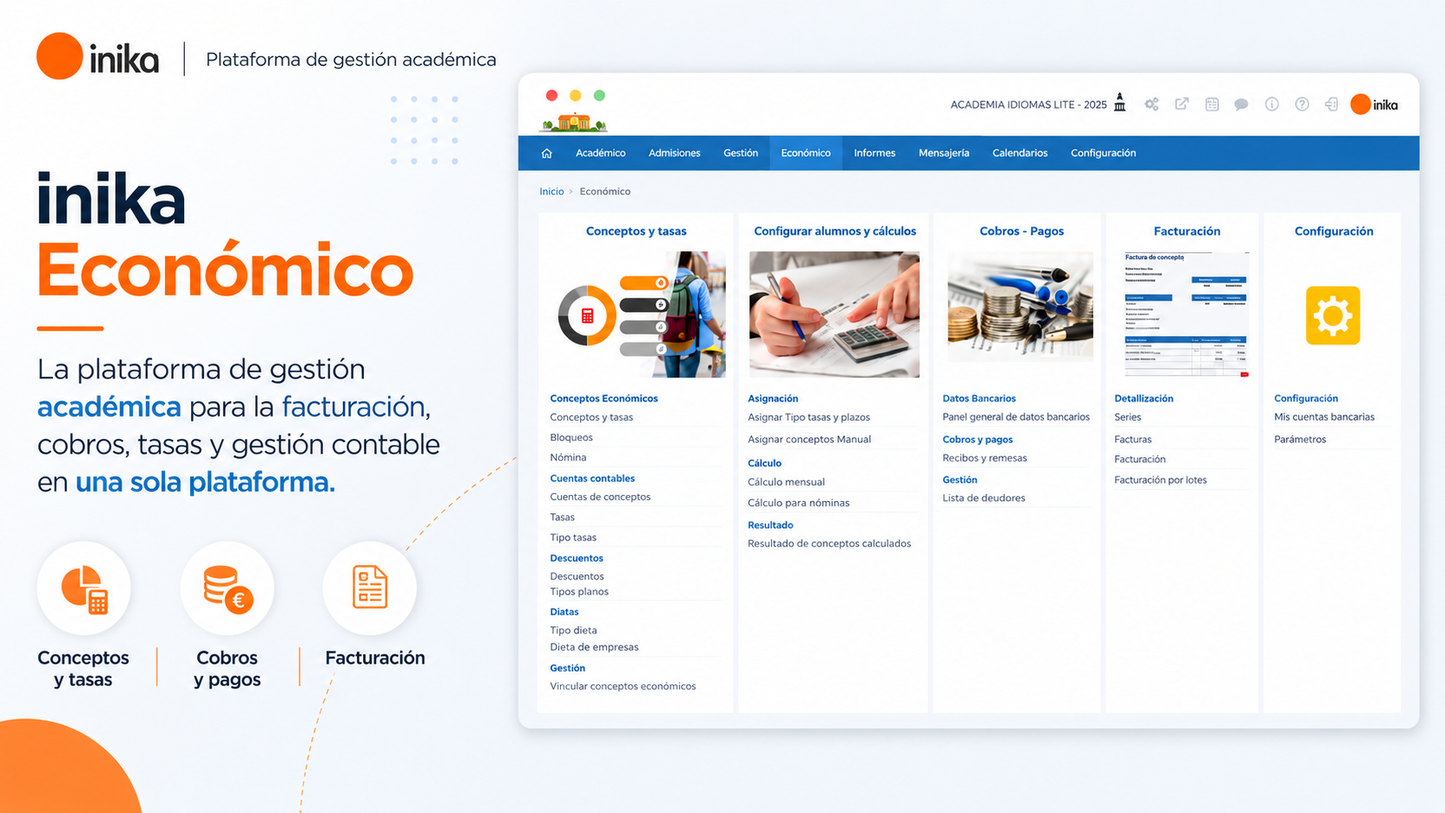Open the chat bubble messages icon
The image size is (1445, 813).
coord(1241,104)
